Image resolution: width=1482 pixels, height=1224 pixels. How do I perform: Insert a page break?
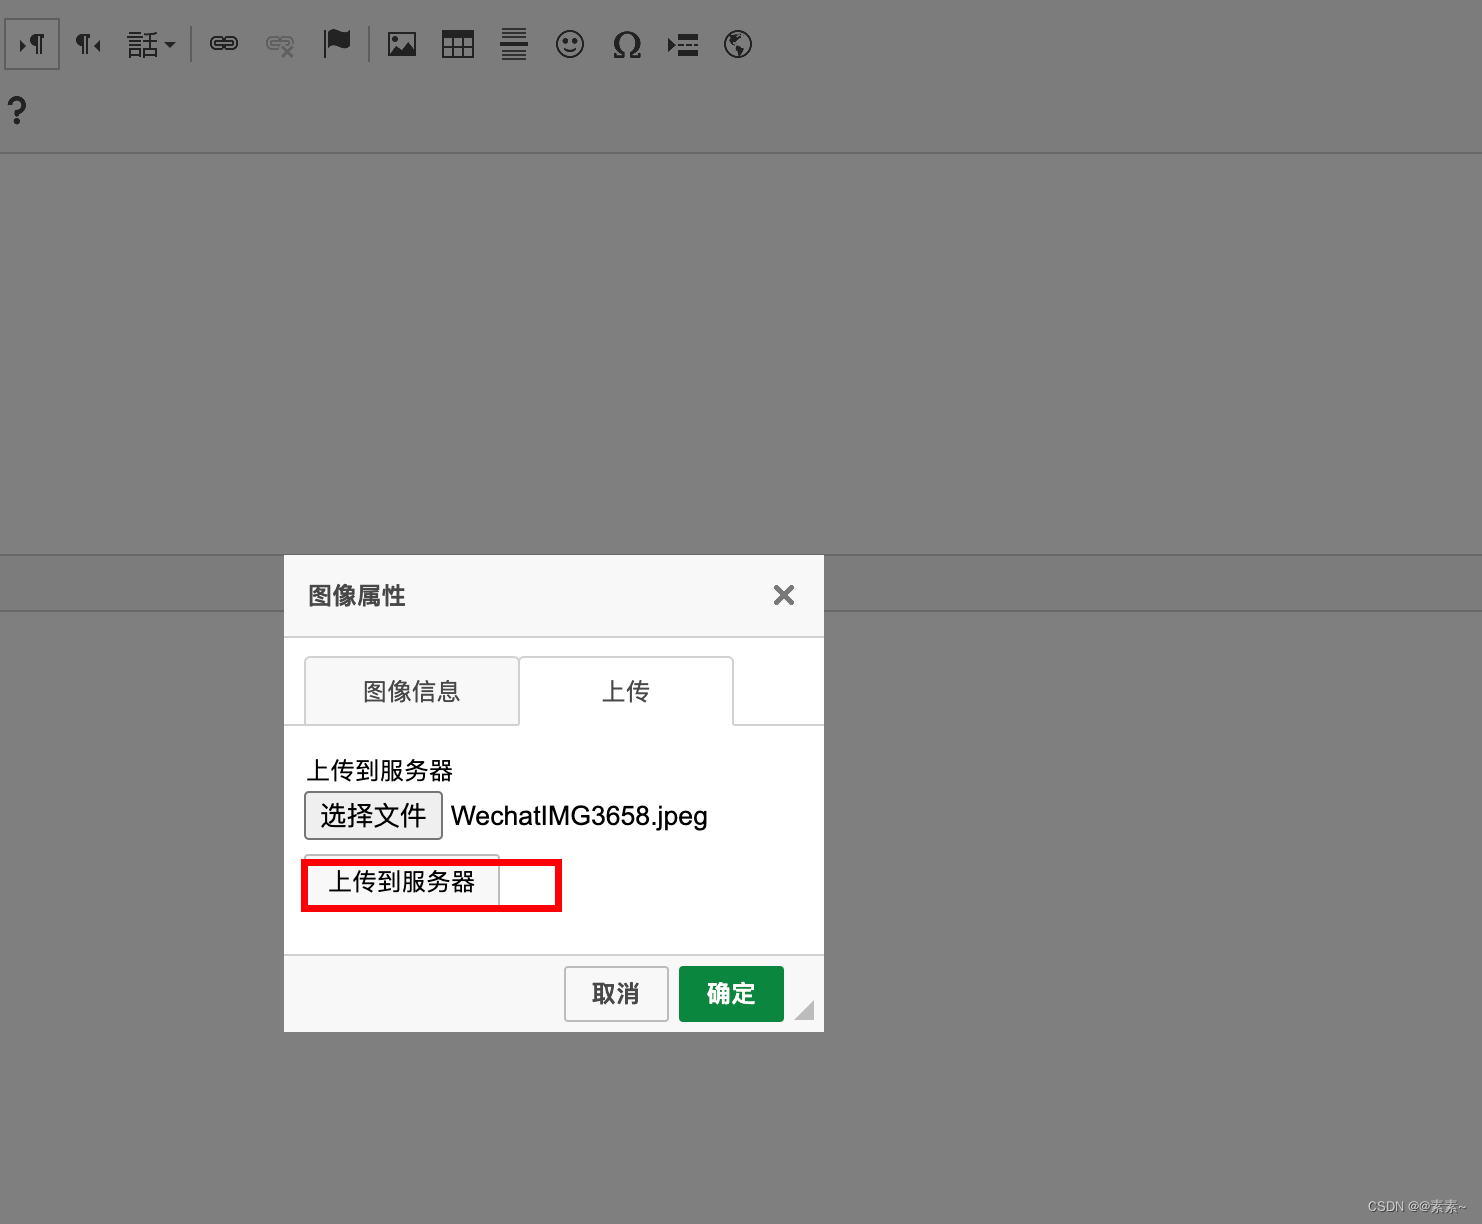683,44
